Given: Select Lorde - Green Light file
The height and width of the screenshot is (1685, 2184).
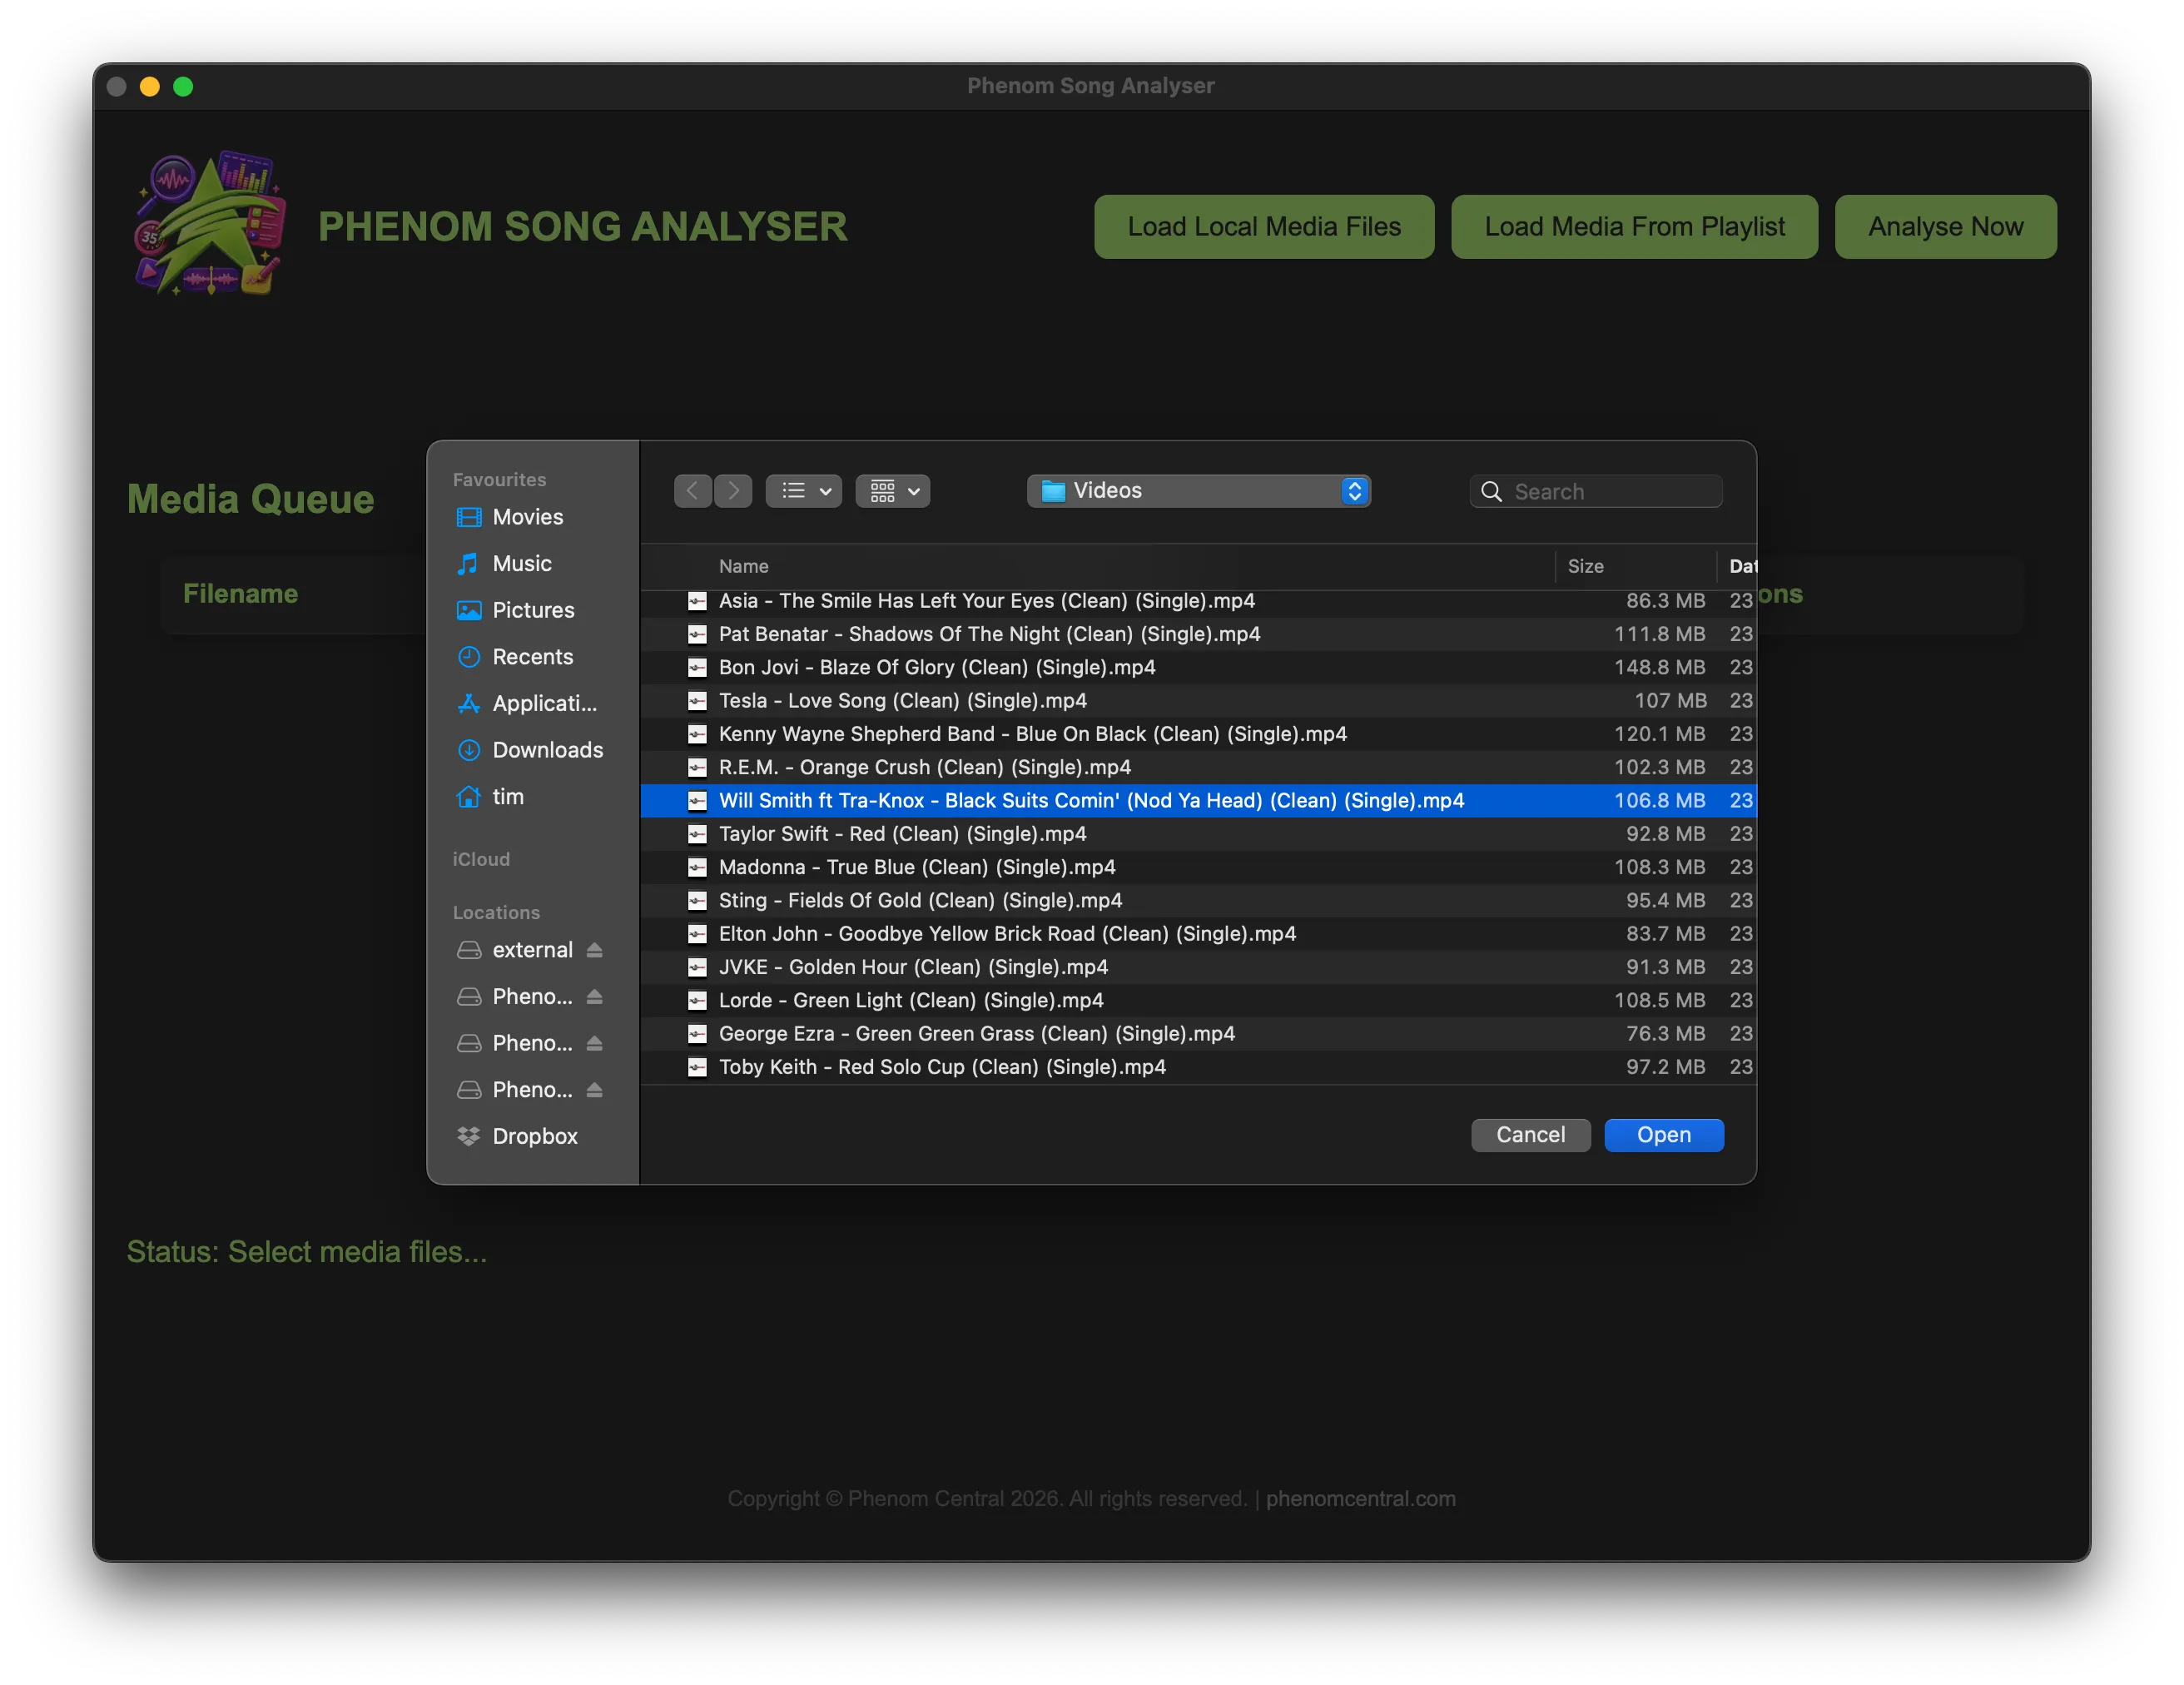Looking at the screenshot, I should 1198,1000.
